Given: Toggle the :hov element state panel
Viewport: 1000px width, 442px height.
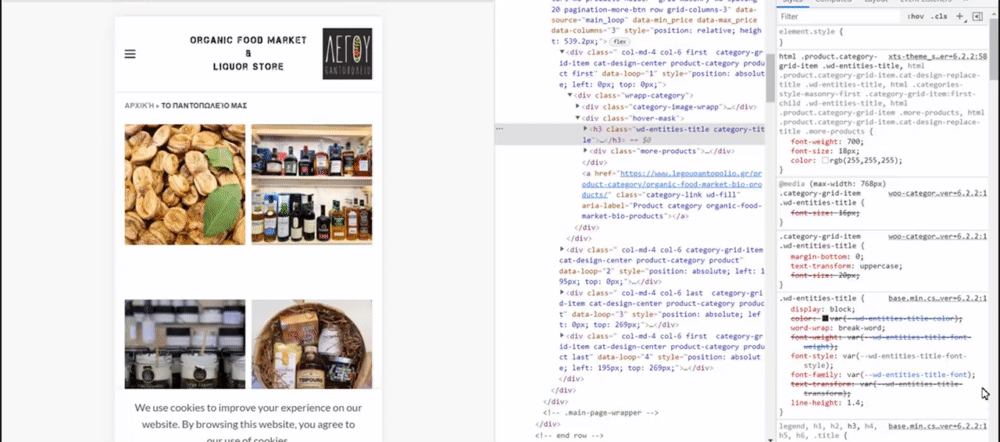Looking at the screenshot, I should tap(915, 17).
